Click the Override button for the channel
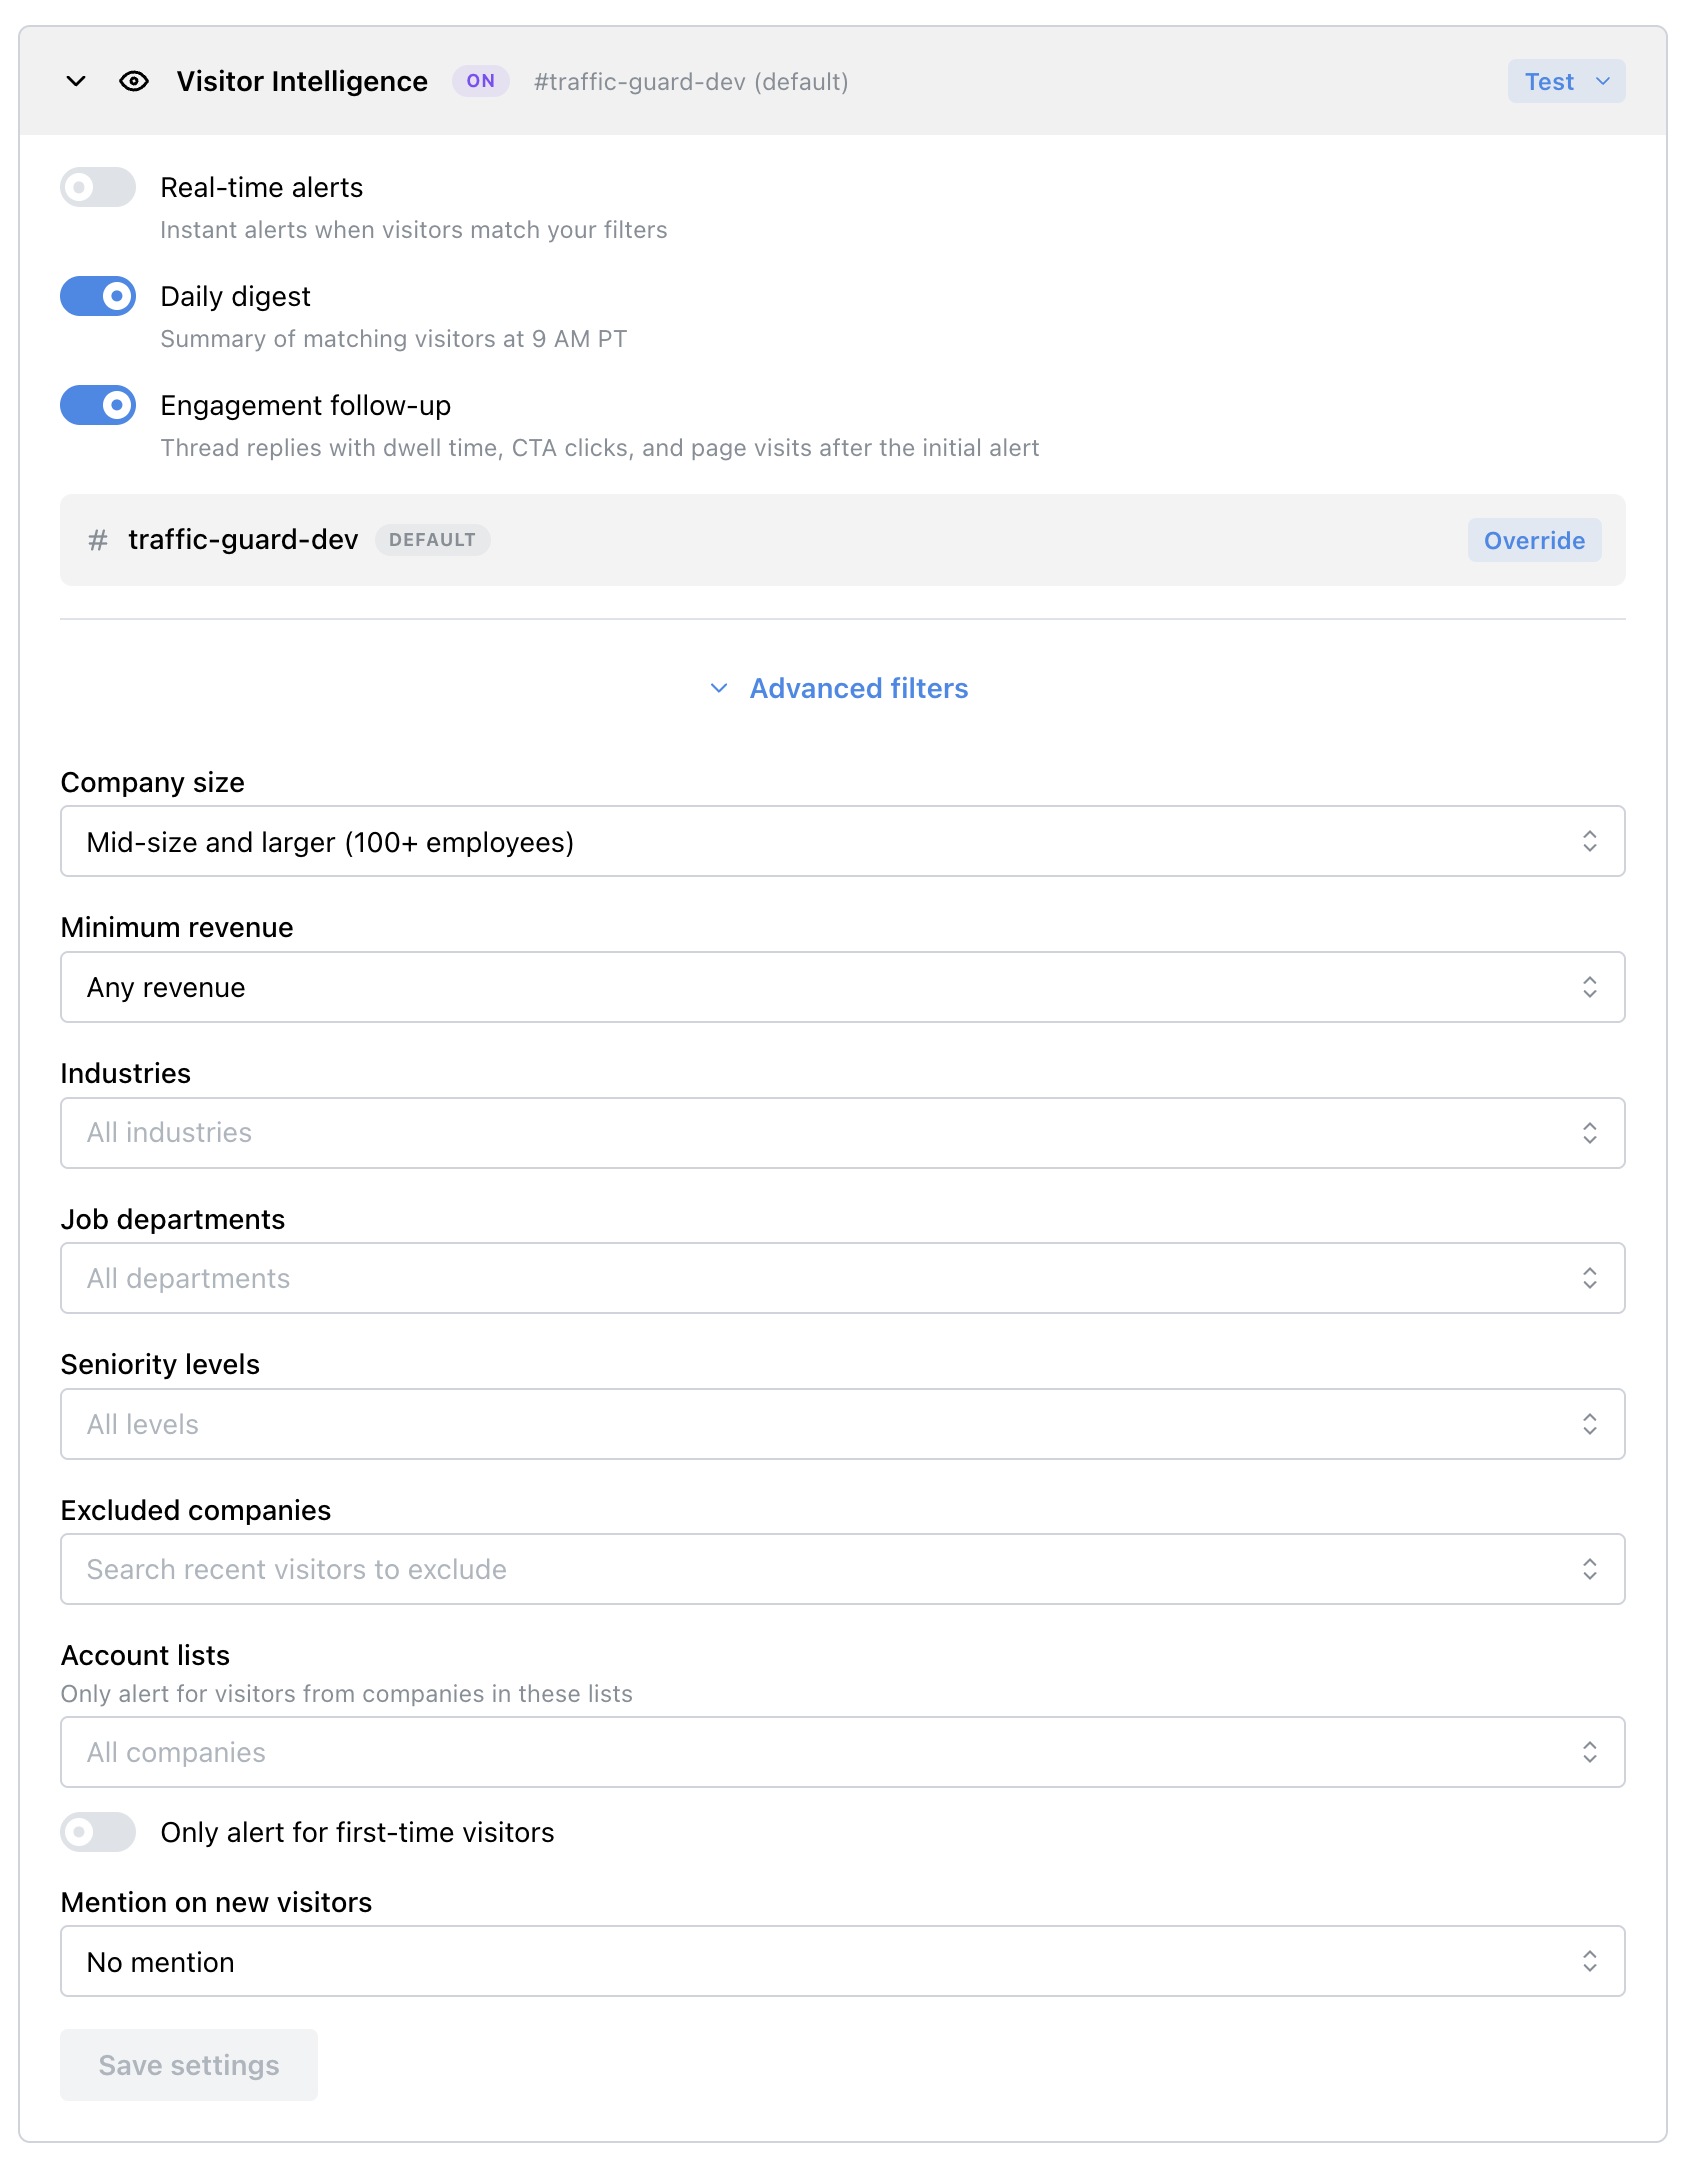Viewport: 1688px width, 2170px height. (1534, 540)
